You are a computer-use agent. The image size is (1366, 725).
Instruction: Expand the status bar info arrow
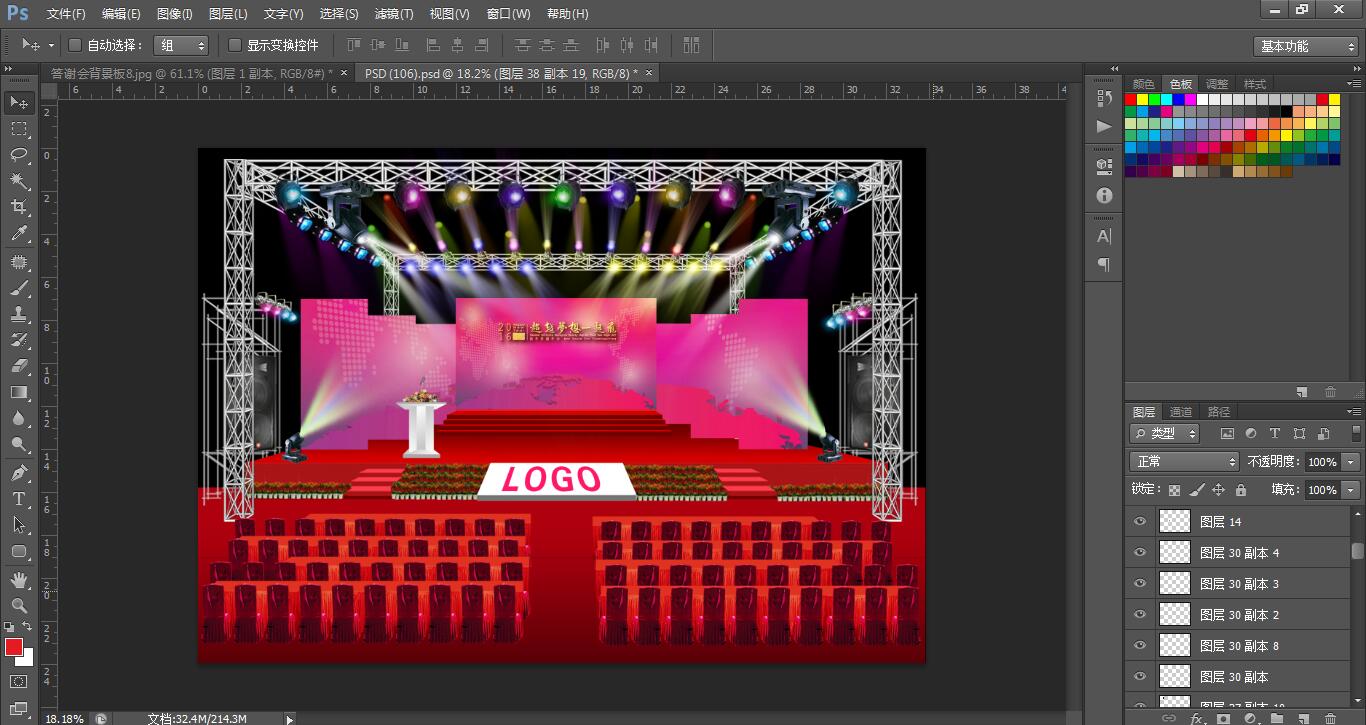[290, 718]
